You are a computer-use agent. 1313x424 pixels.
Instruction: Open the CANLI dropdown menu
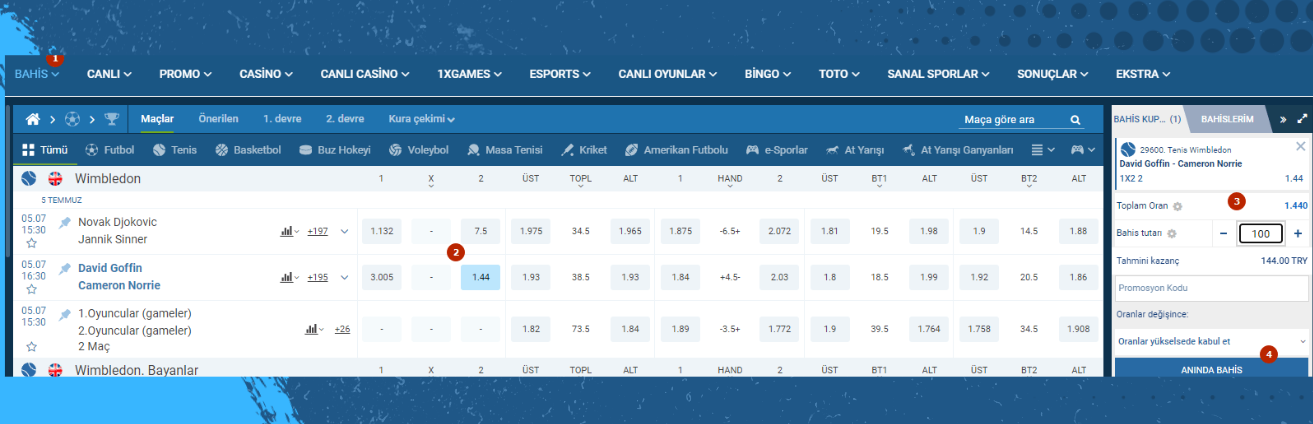[x=108, y=74]
